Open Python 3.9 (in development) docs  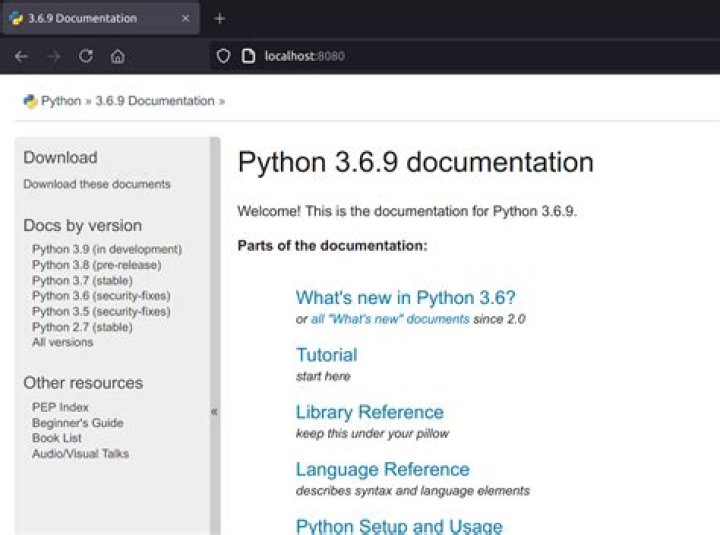click(x=107, y=249)
